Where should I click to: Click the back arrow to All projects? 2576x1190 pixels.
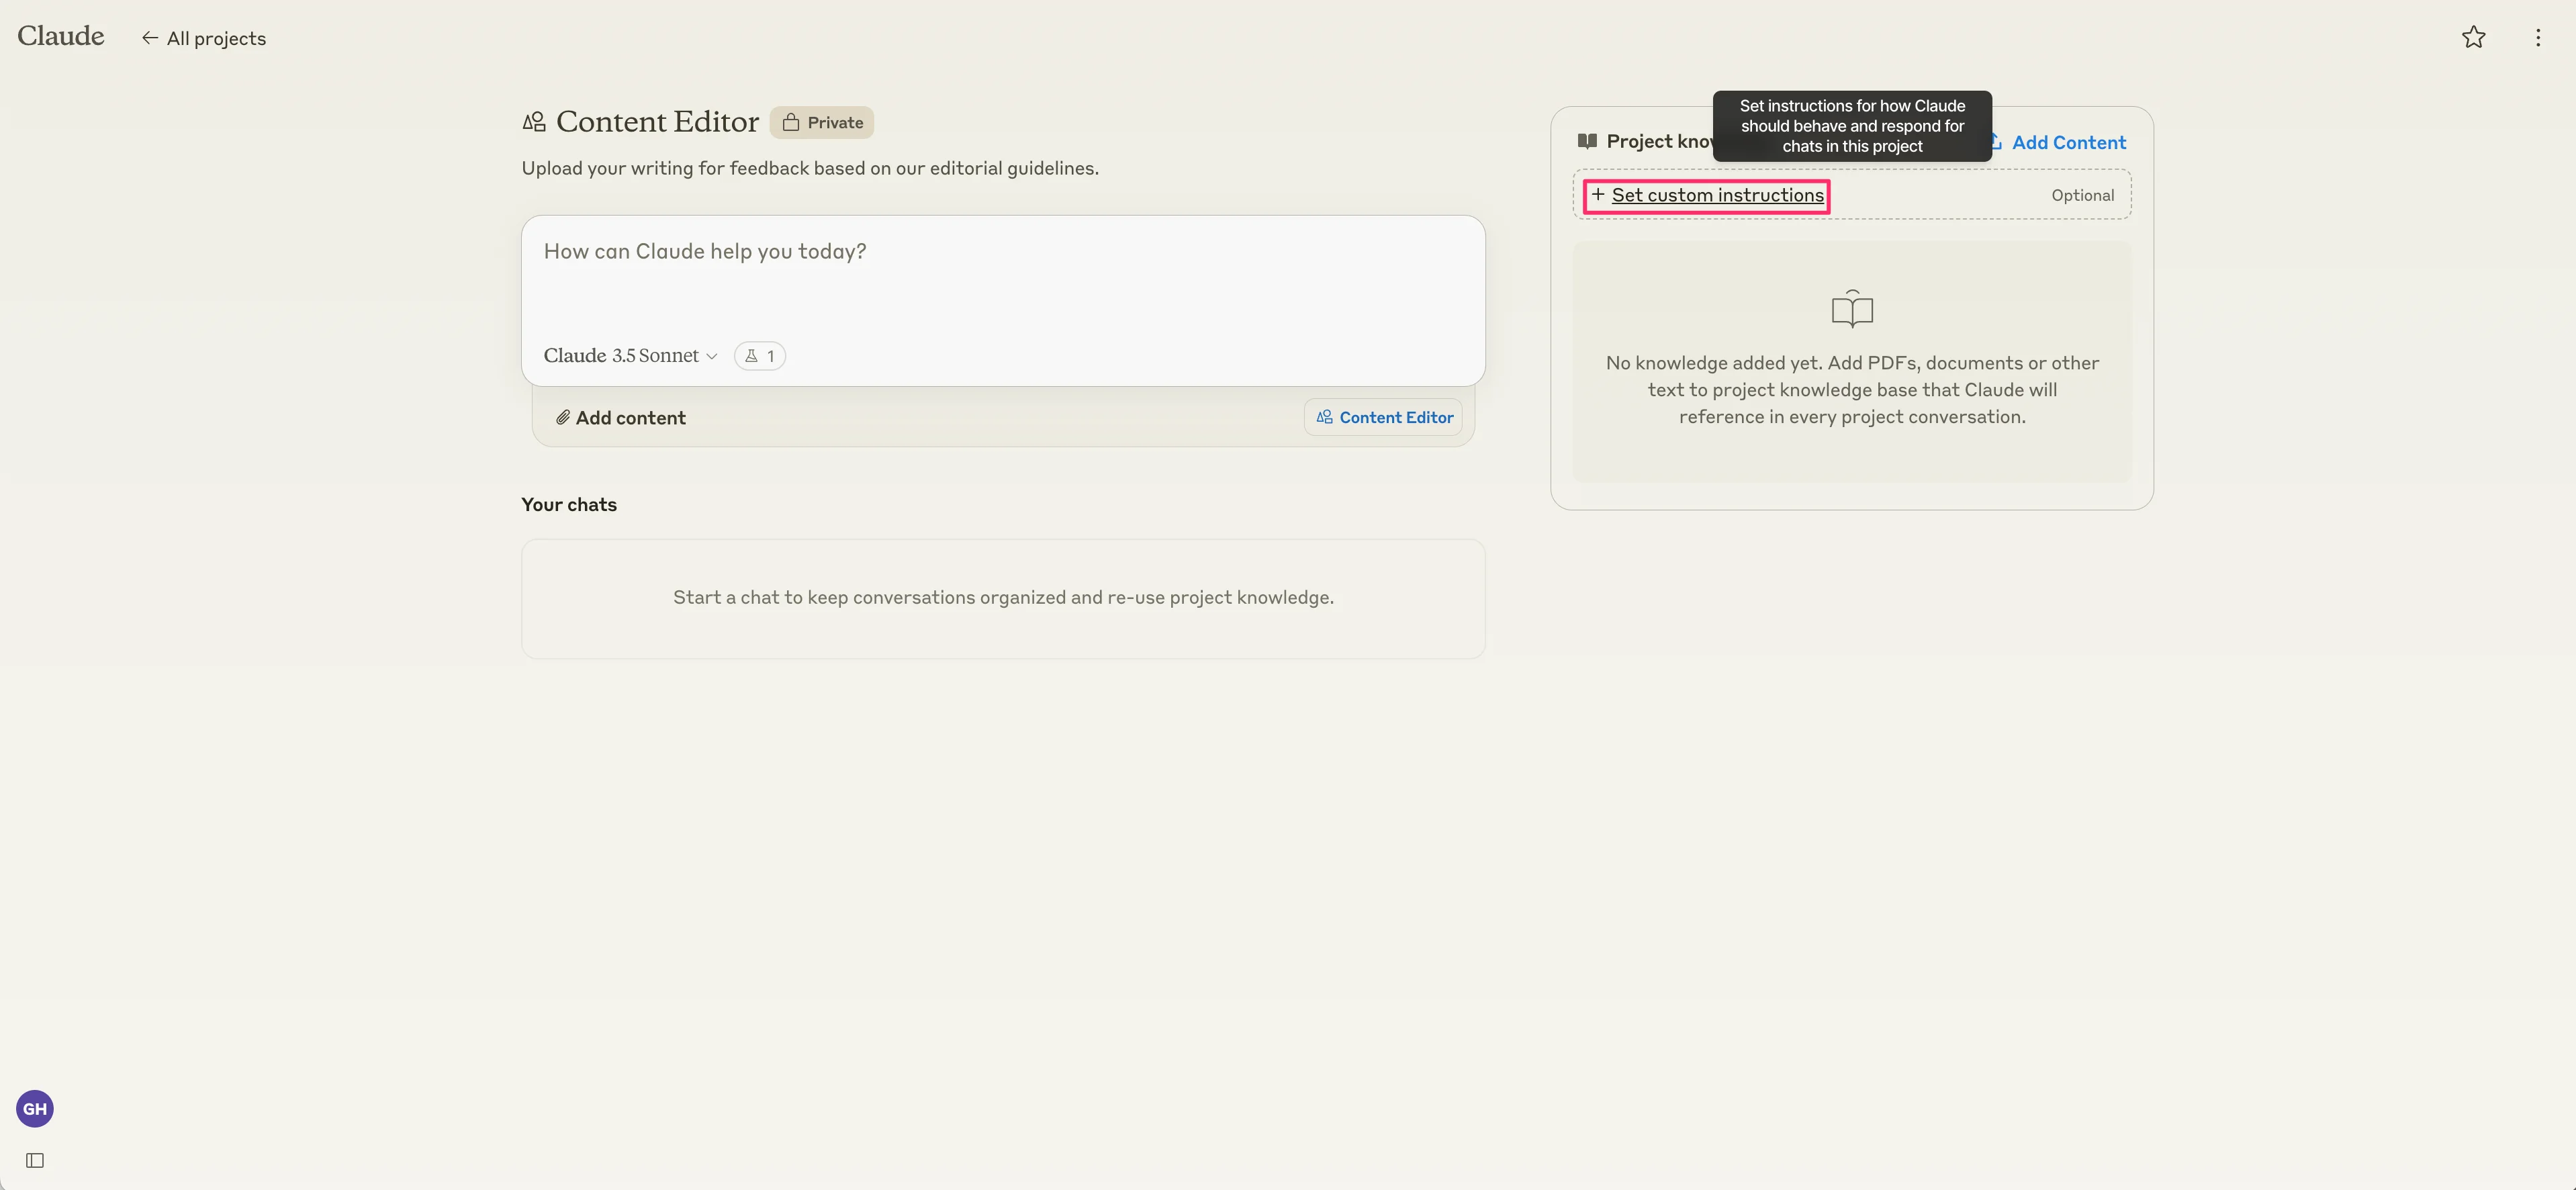tap(150, 38)
